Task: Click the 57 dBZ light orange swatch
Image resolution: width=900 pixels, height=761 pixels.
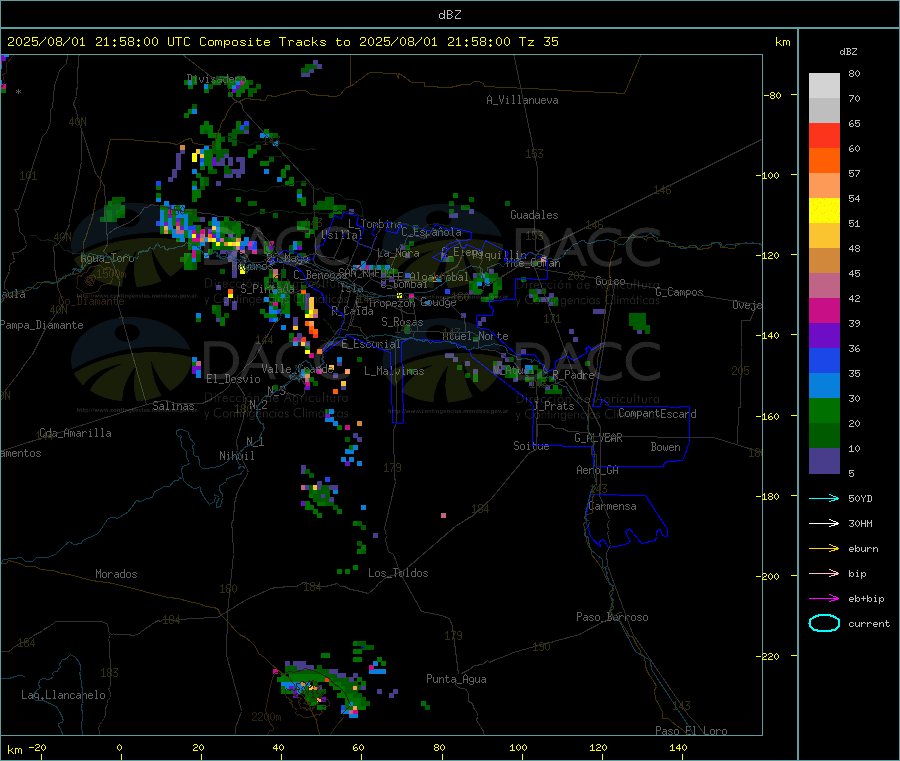Action: [x=824, y=185]
